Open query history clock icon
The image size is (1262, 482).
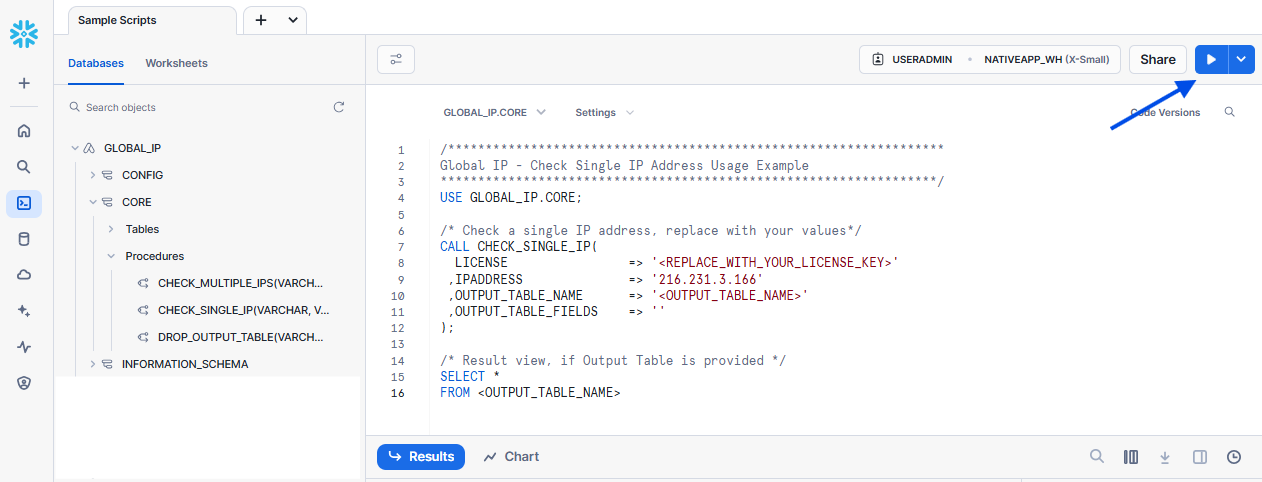tap(1234, 457)
